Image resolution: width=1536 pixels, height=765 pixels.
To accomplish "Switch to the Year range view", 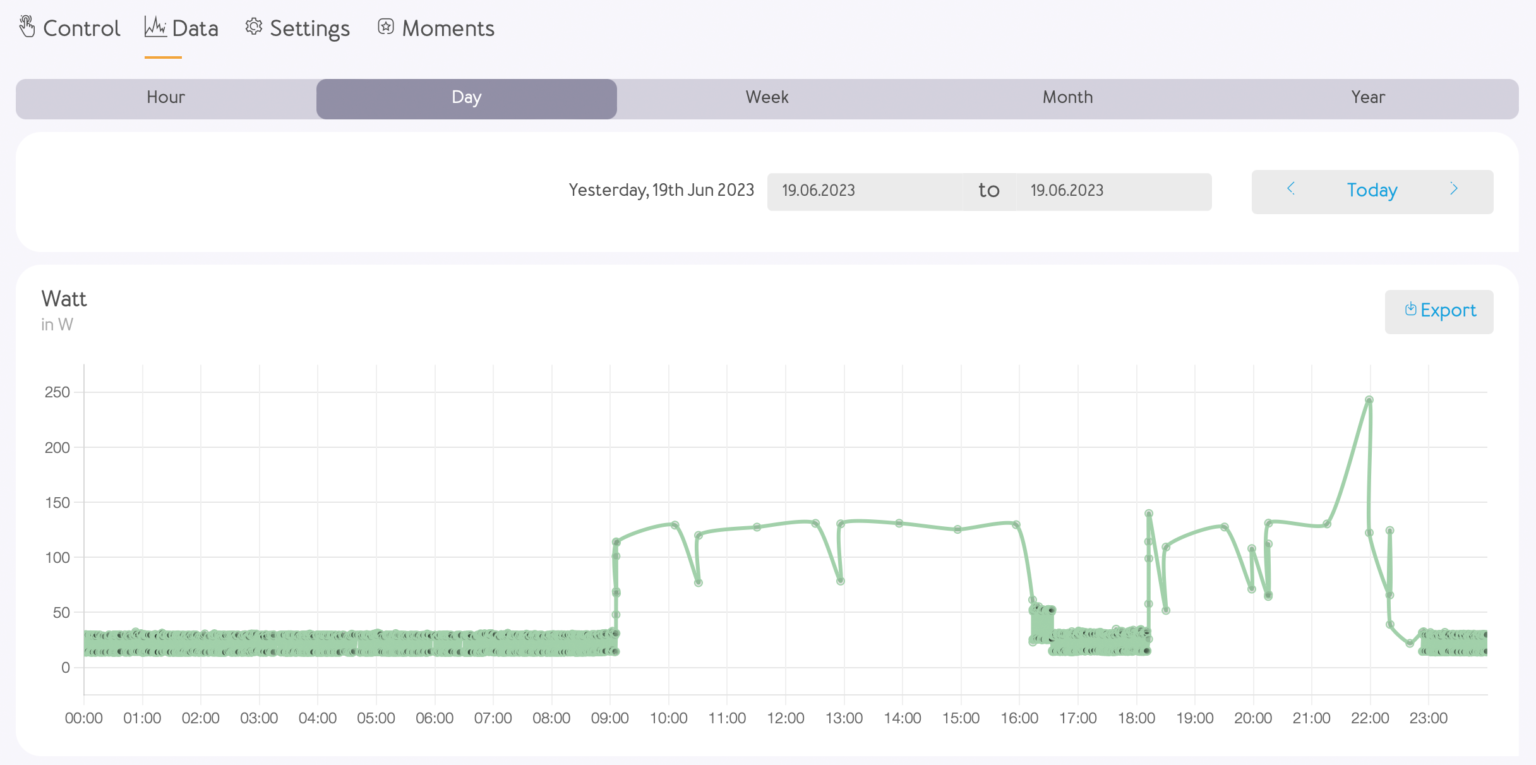I will (1368, 98).
